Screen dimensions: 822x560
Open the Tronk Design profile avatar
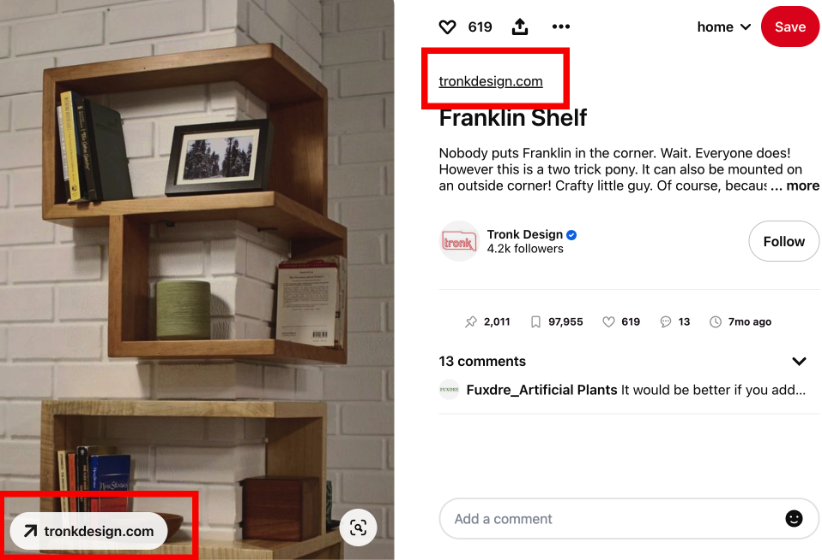point(459,241)
